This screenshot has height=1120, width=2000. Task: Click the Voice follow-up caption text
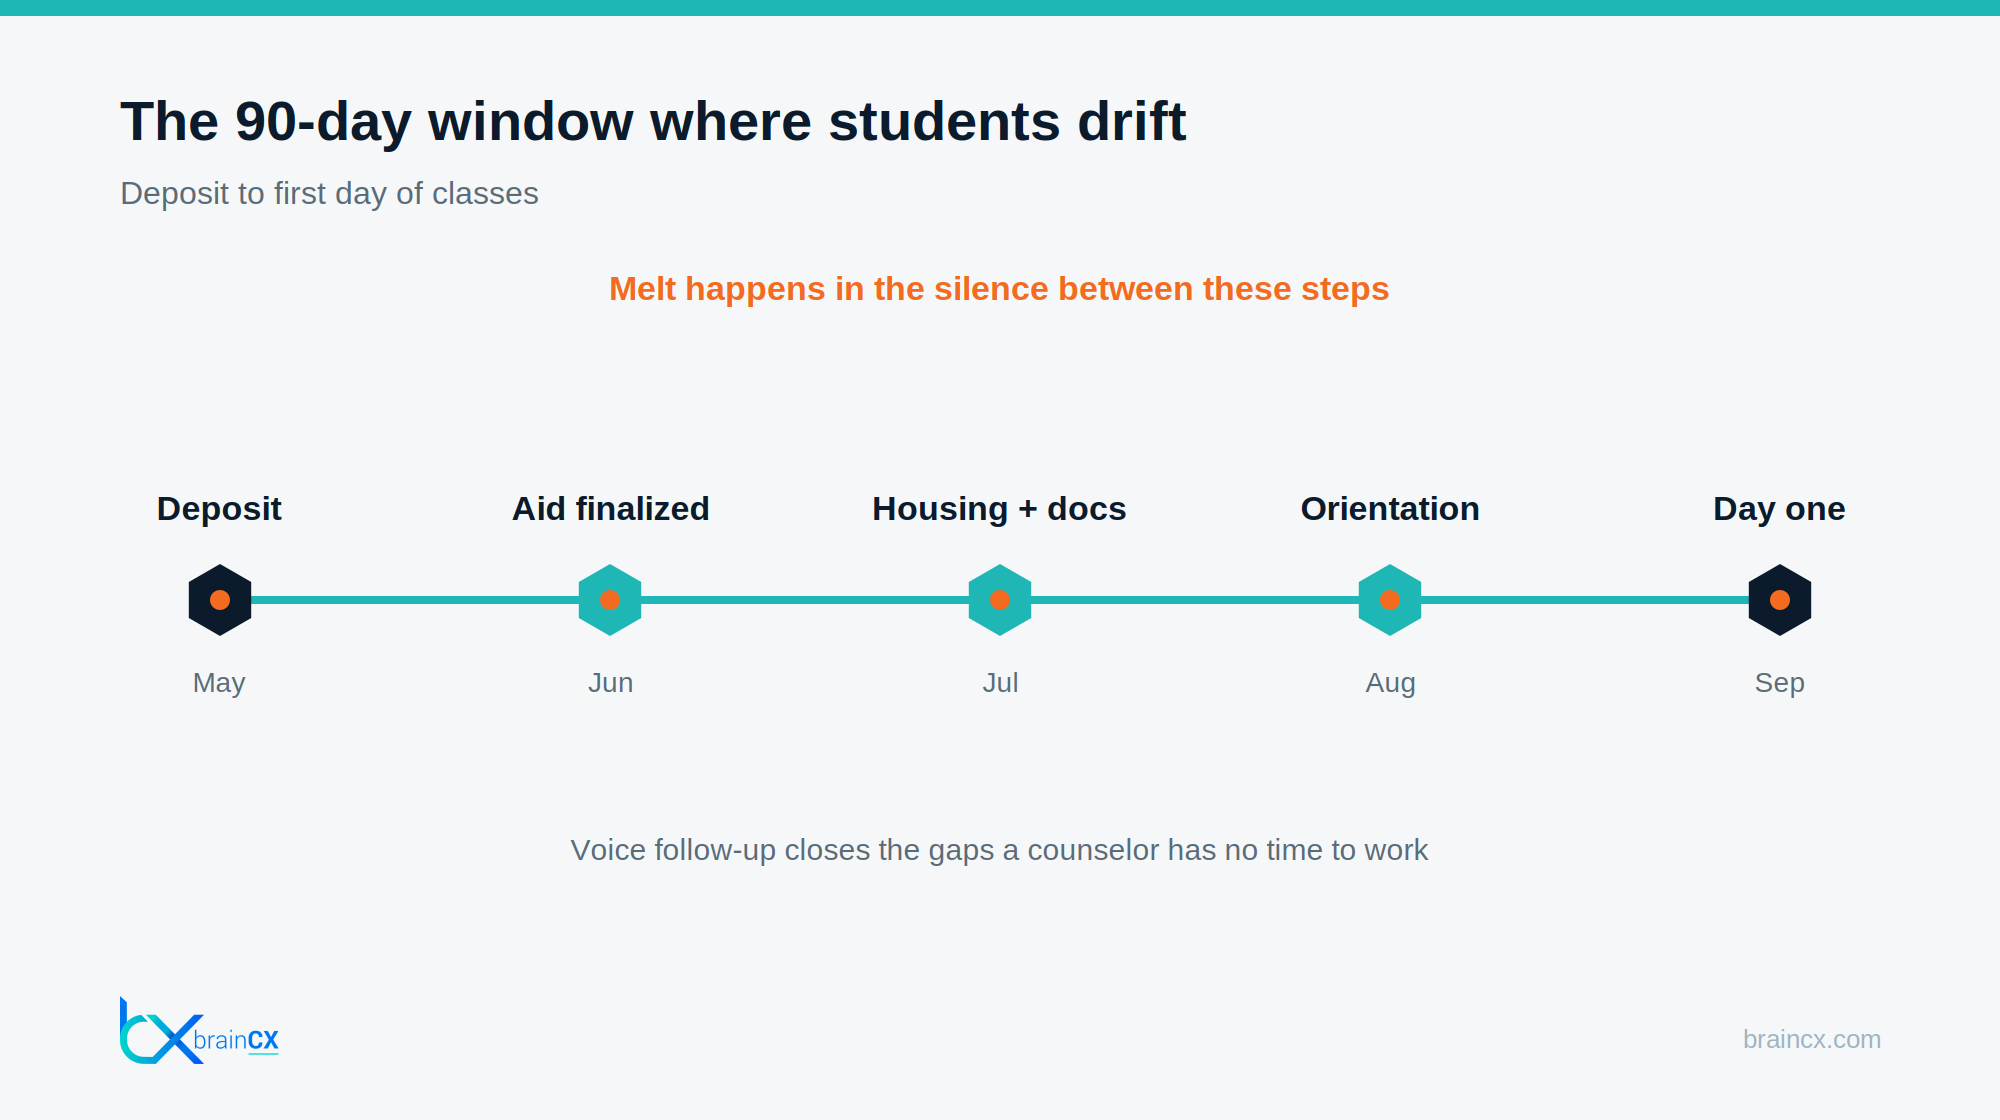pyautogui.click(x=999, y=850)
